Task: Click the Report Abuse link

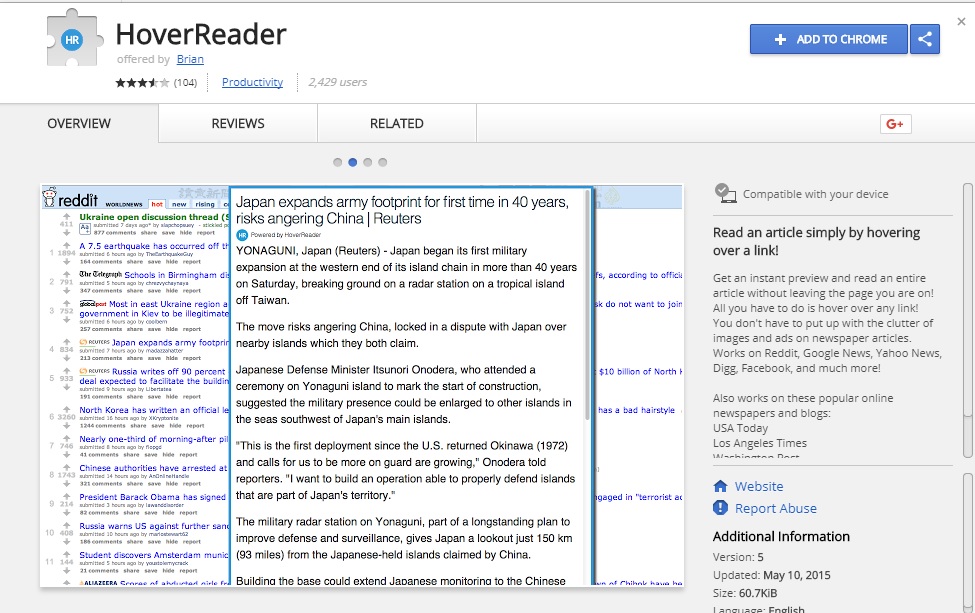Action: click(x=775, y=509)
